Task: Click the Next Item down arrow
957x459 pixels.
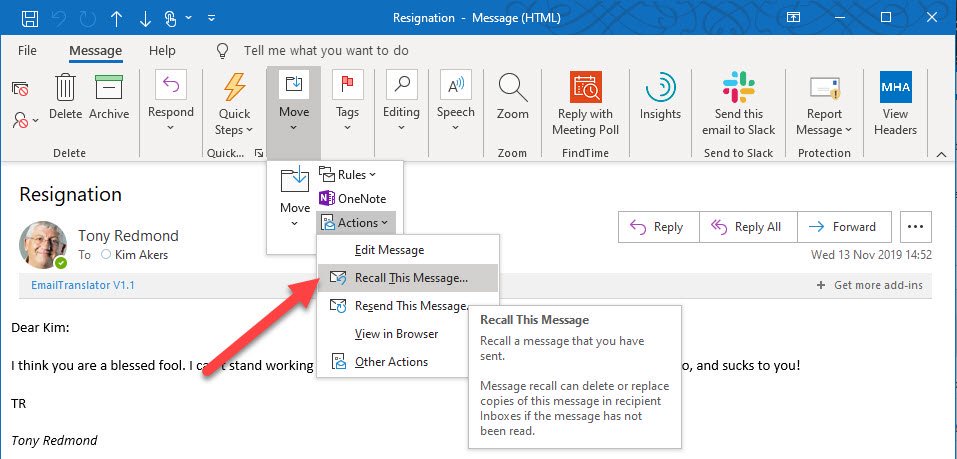Action: (x=145, y=18)
